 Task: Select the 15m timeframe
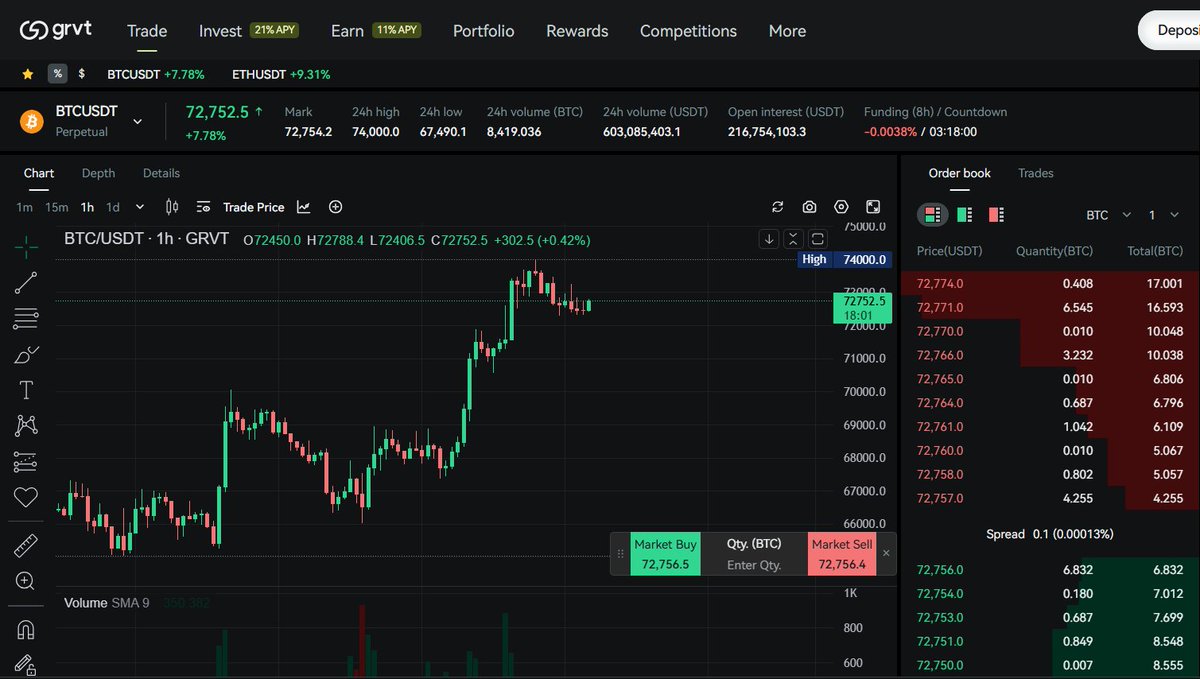[56, 207]
